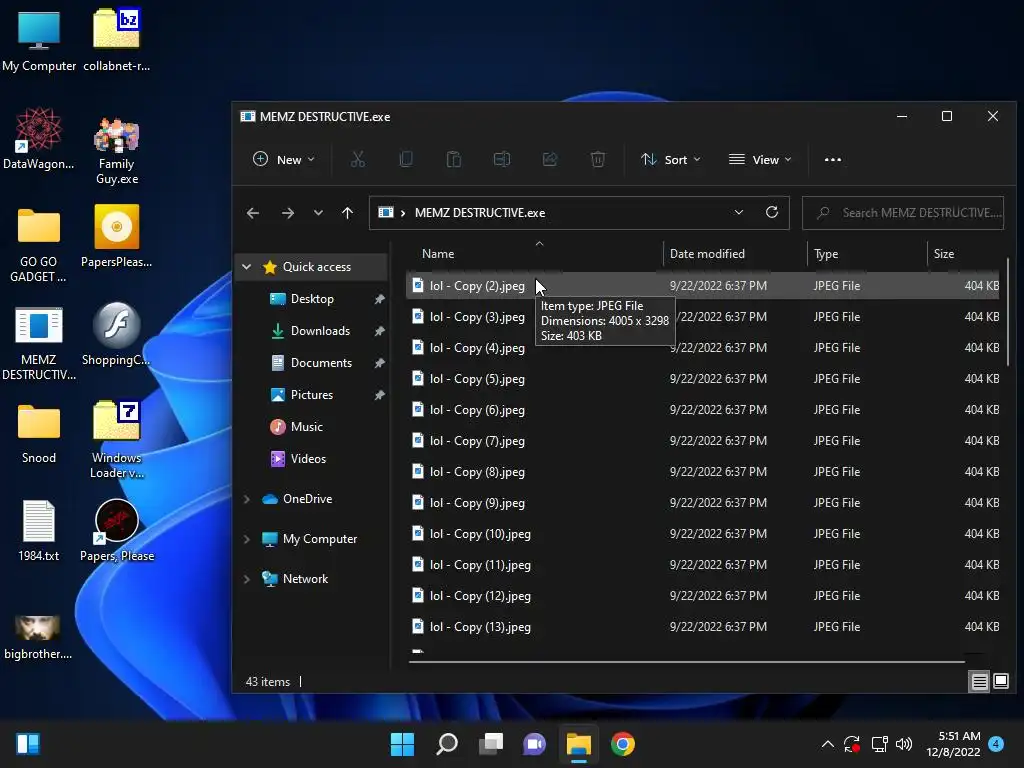Select PapersPleas... disc icon on desktop
The width and height of the screenshot is (1024, 768).
pos(116,236)
